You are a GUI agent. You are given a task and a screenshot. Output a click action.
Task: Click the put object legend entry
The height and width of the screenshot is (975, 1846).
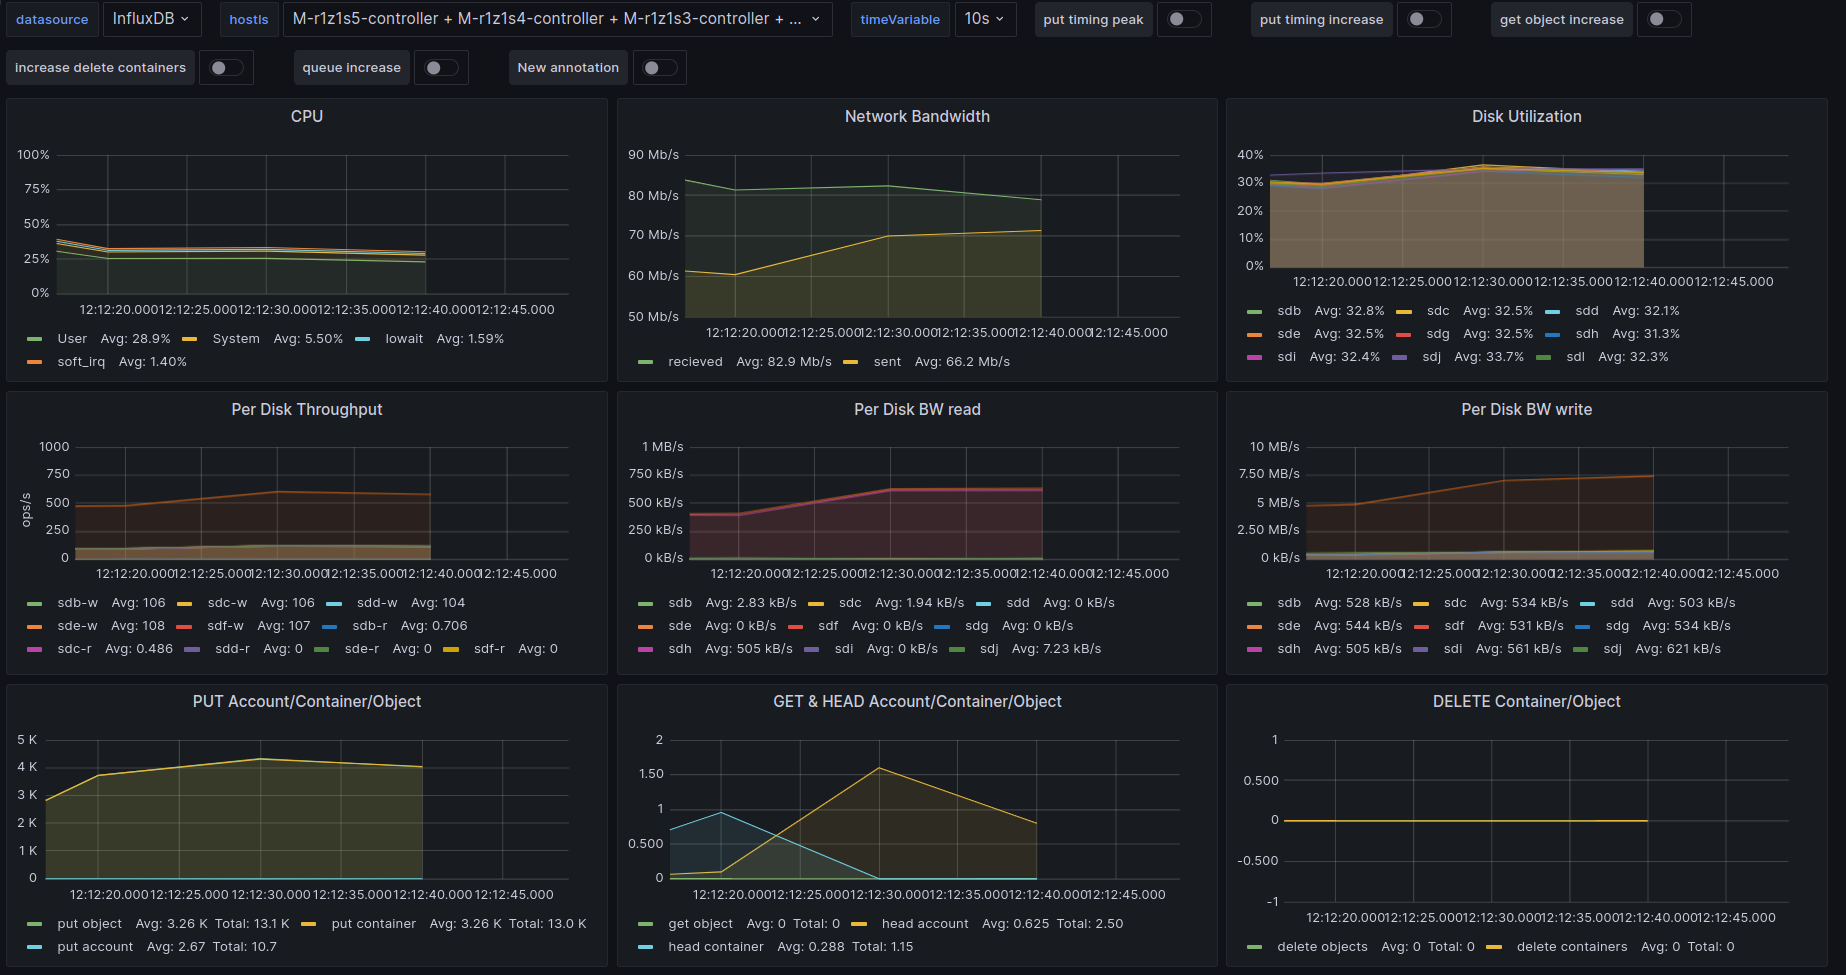[89, 924]
